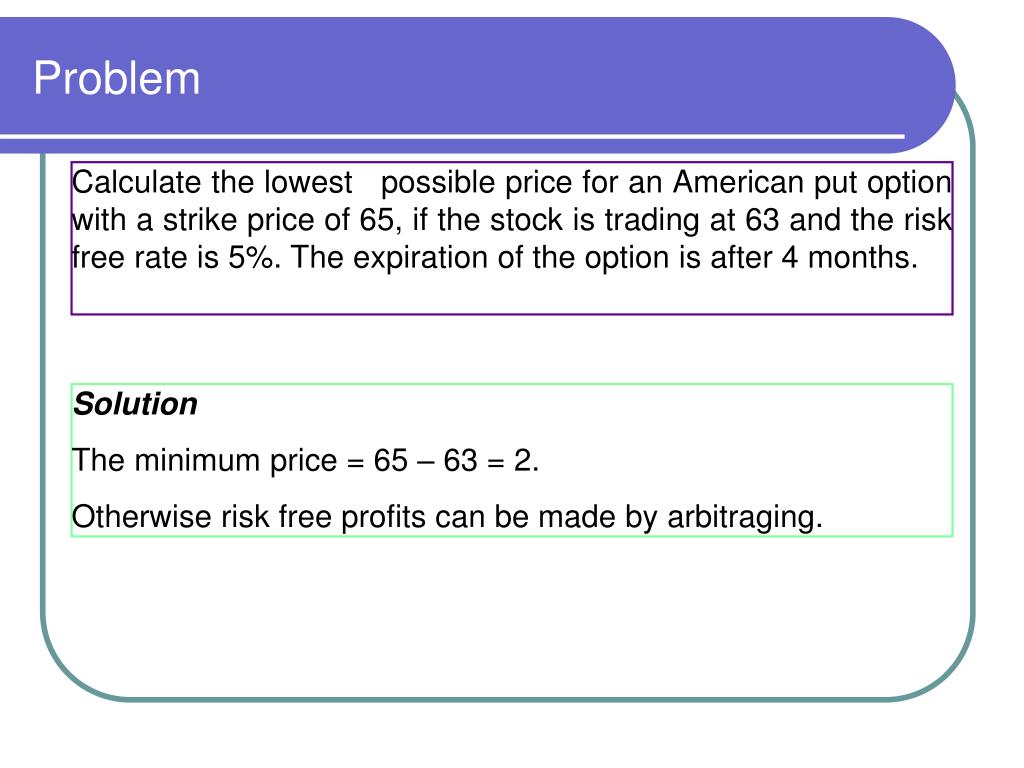Click the teal rounded border at slide bottom
Image resolution: width=1024 pixels, height=768 pixels.
pyautogui.click(x=509, y=699)
